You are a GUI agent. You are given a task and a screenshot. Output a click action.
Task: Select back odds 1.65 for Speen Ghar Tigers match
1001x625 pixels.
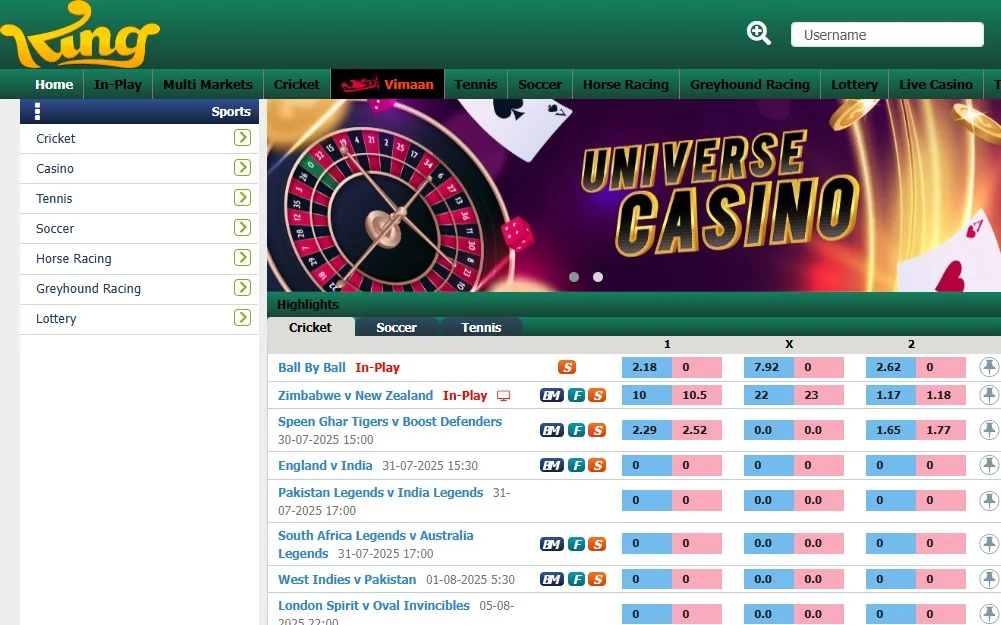tap(891, 430)
